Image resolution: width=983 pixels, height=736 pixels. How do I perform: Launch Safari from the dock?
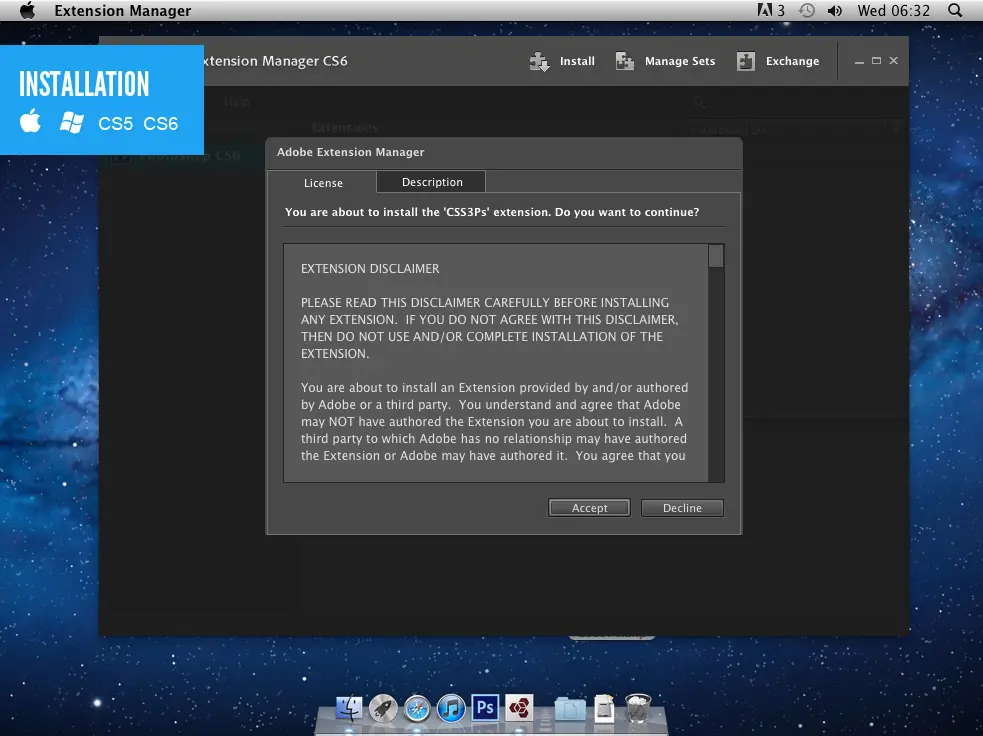[417, 708]
